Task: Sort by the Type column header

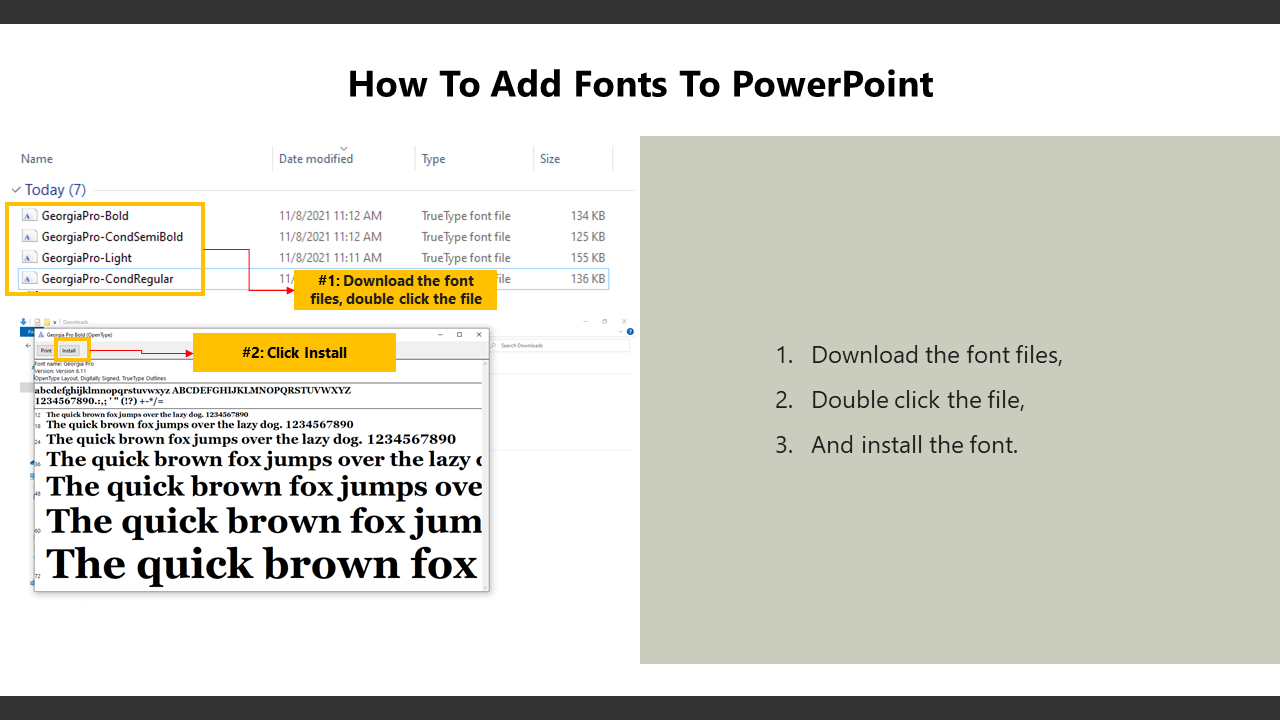Action: click(x=433, y=159)
